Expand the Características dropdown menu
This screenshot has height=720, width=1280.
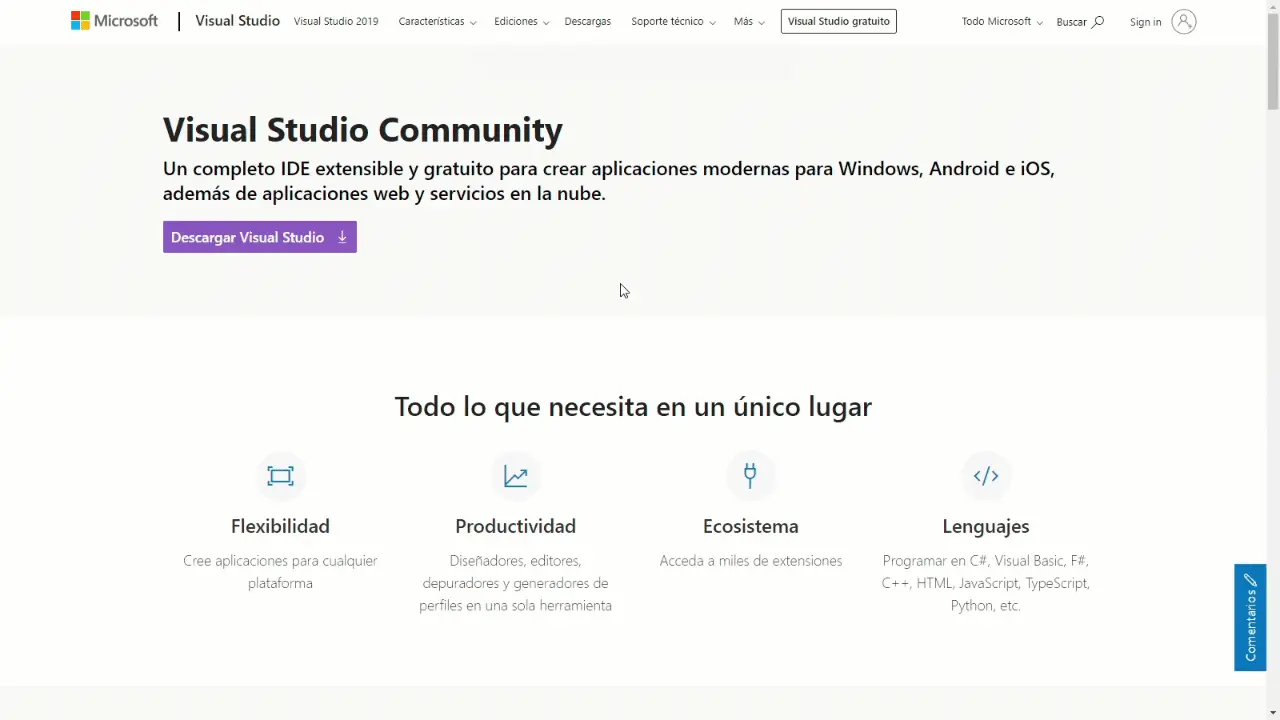(437, 22)
